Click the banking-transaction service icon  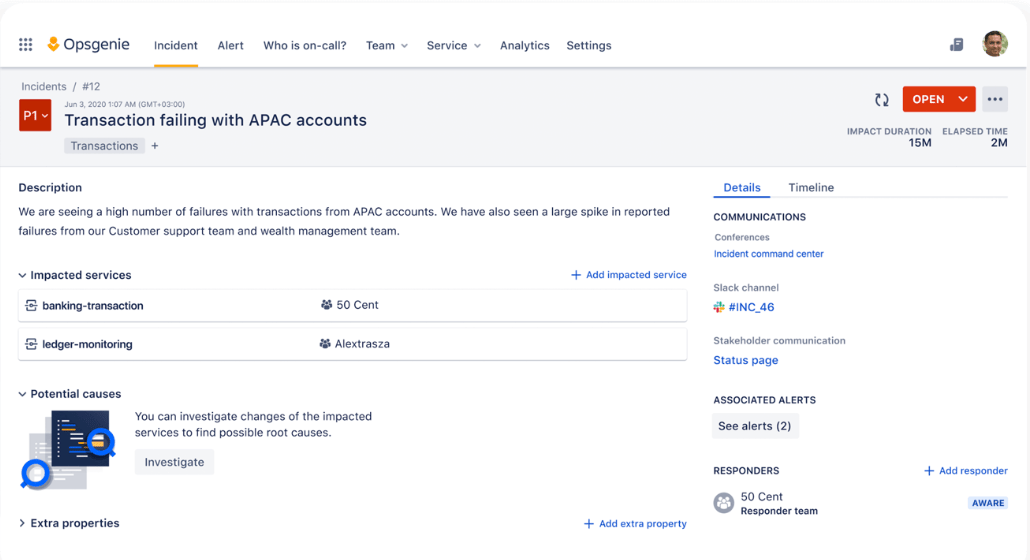click(31, 306)
